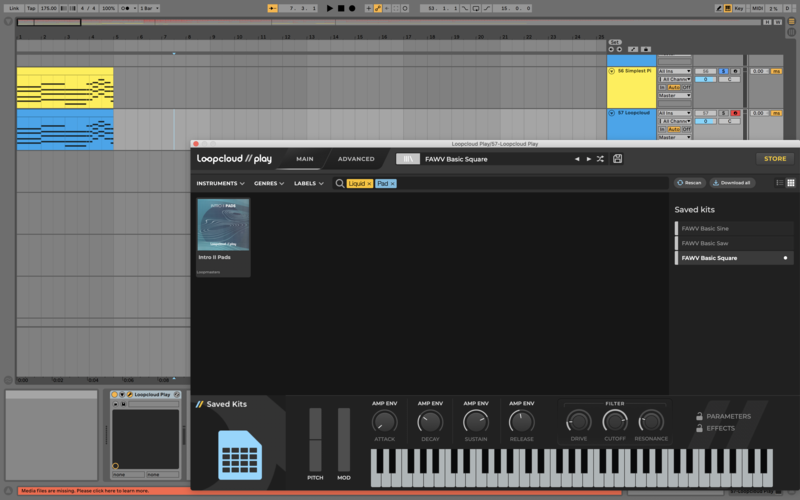The width and height of the screenshot is (800, 500).
Task: Click the shuffle preset icon in Loopcloud
Action: (600, 159)
